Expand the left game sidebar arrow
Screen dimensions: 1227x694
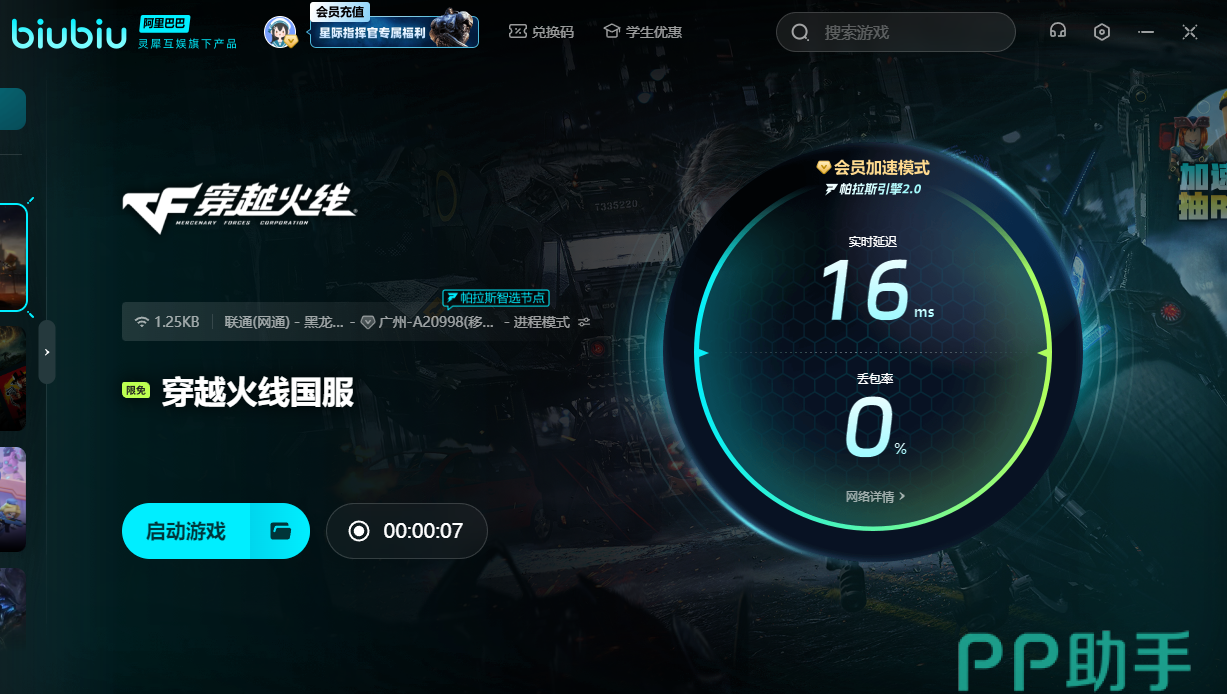coord(47,352)
